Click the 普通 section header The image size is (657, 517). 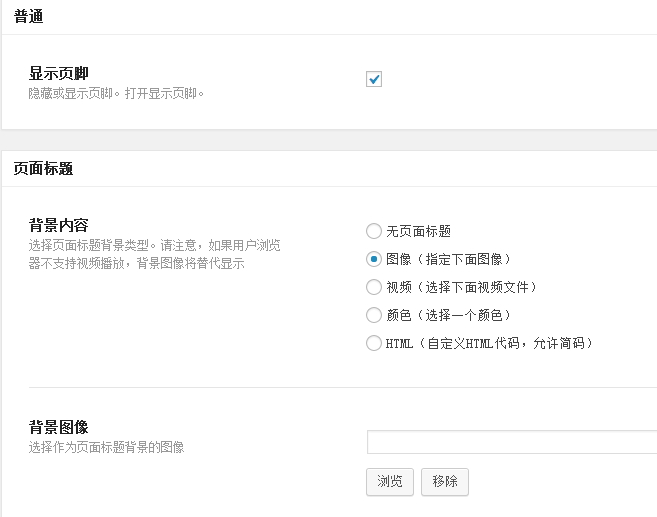(28, 17)
